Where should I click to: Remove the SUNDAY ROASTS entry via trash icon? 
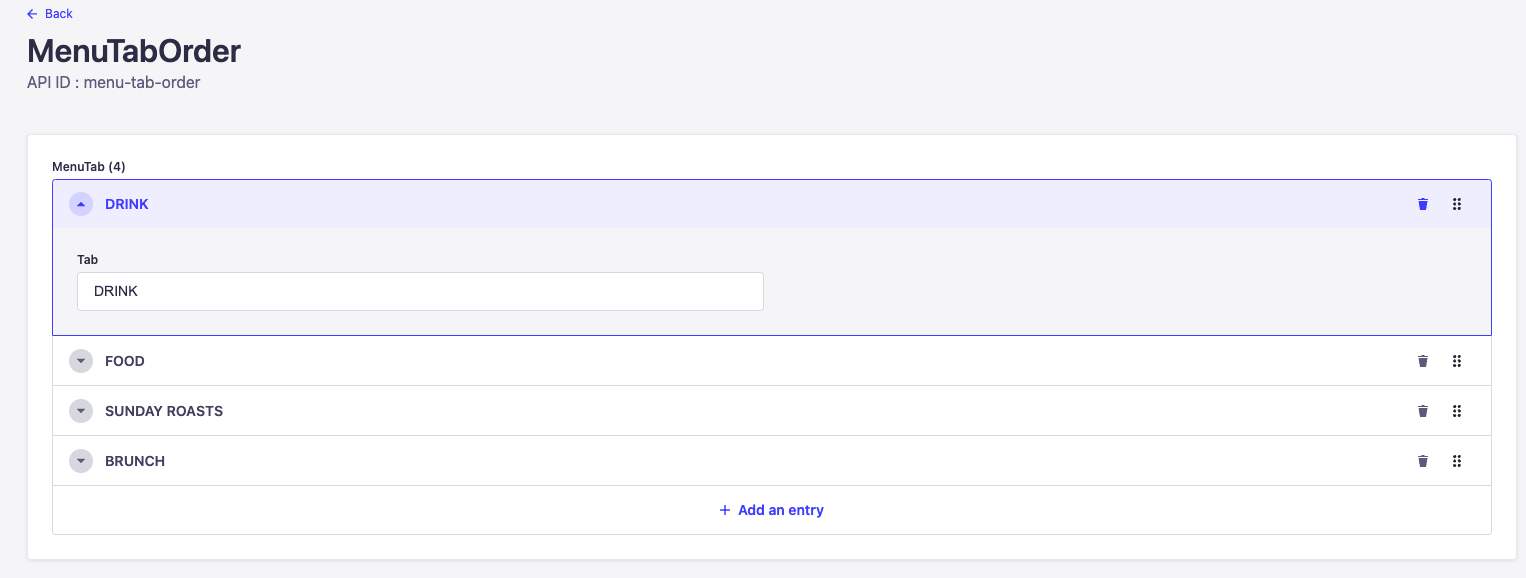(1423, 411)
